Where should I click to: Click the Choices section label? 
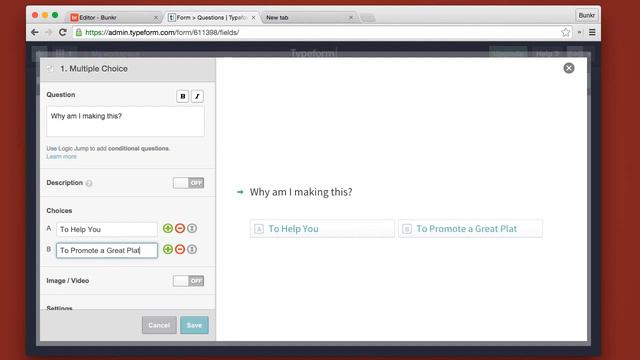click(x=59, y=211)
